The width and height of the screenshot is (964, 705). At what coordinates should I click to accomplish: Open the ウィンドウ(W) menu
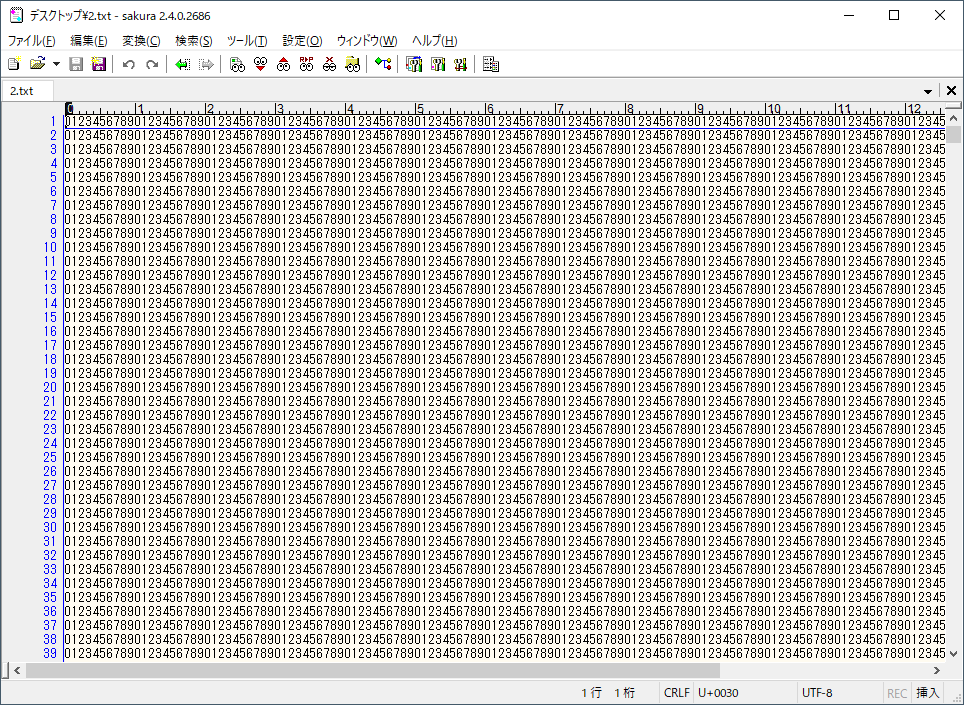click(366, 41)
